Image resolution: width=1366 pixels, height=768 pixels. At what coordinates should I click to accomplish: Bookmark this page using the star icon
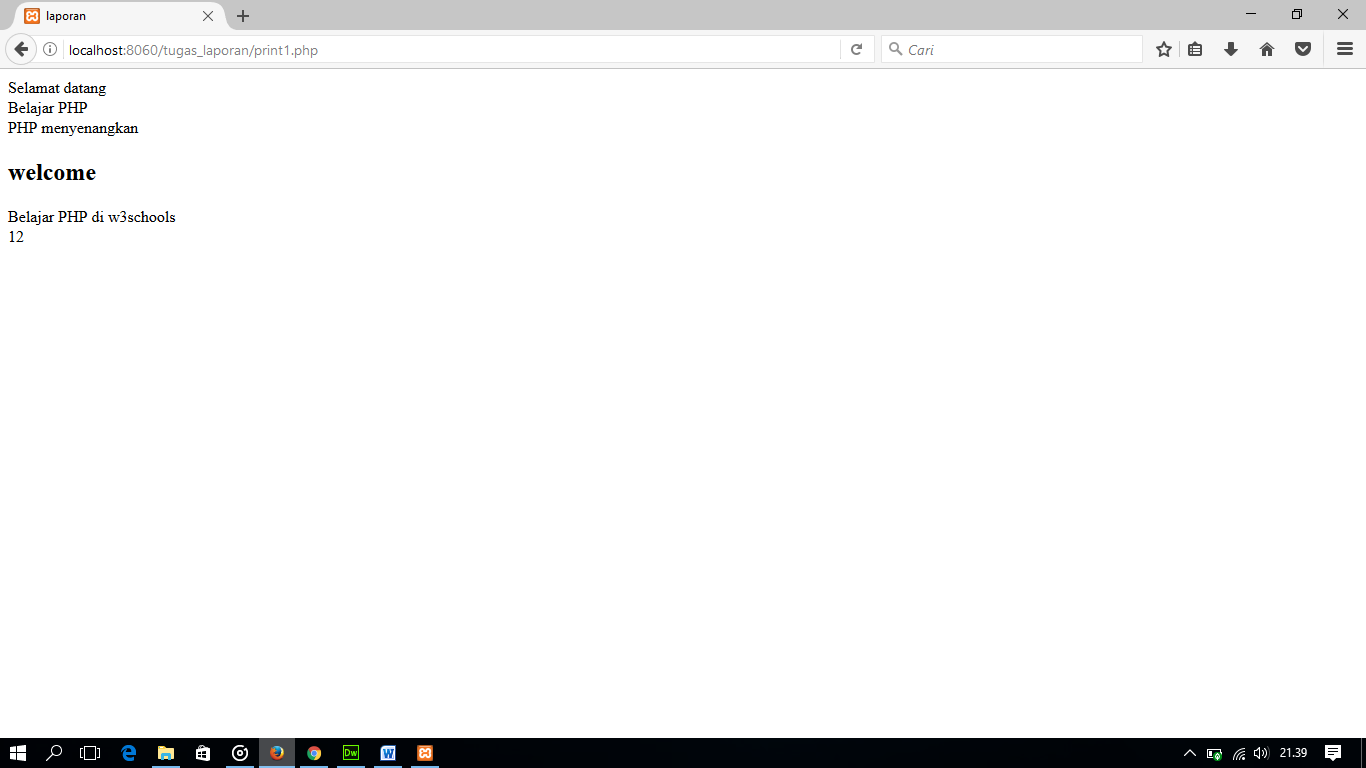click(1163, 48)
